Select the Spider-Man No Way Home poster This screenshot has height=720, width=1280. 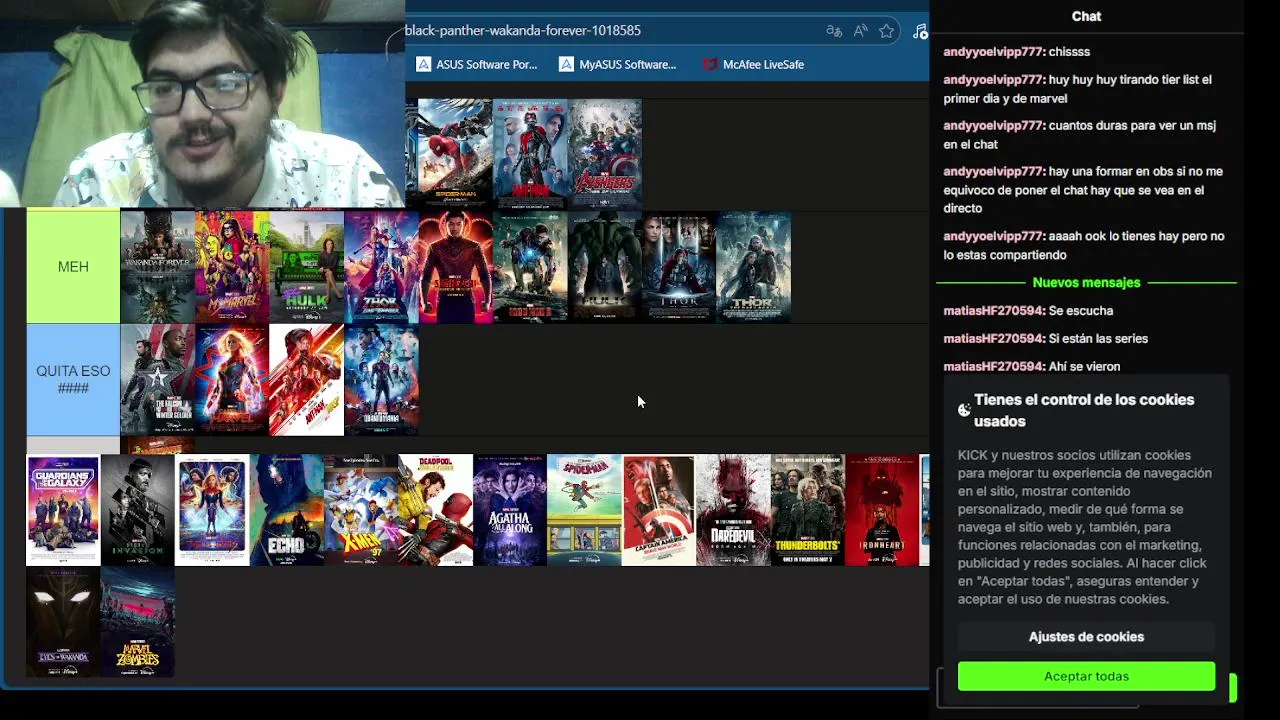(455, 153)
